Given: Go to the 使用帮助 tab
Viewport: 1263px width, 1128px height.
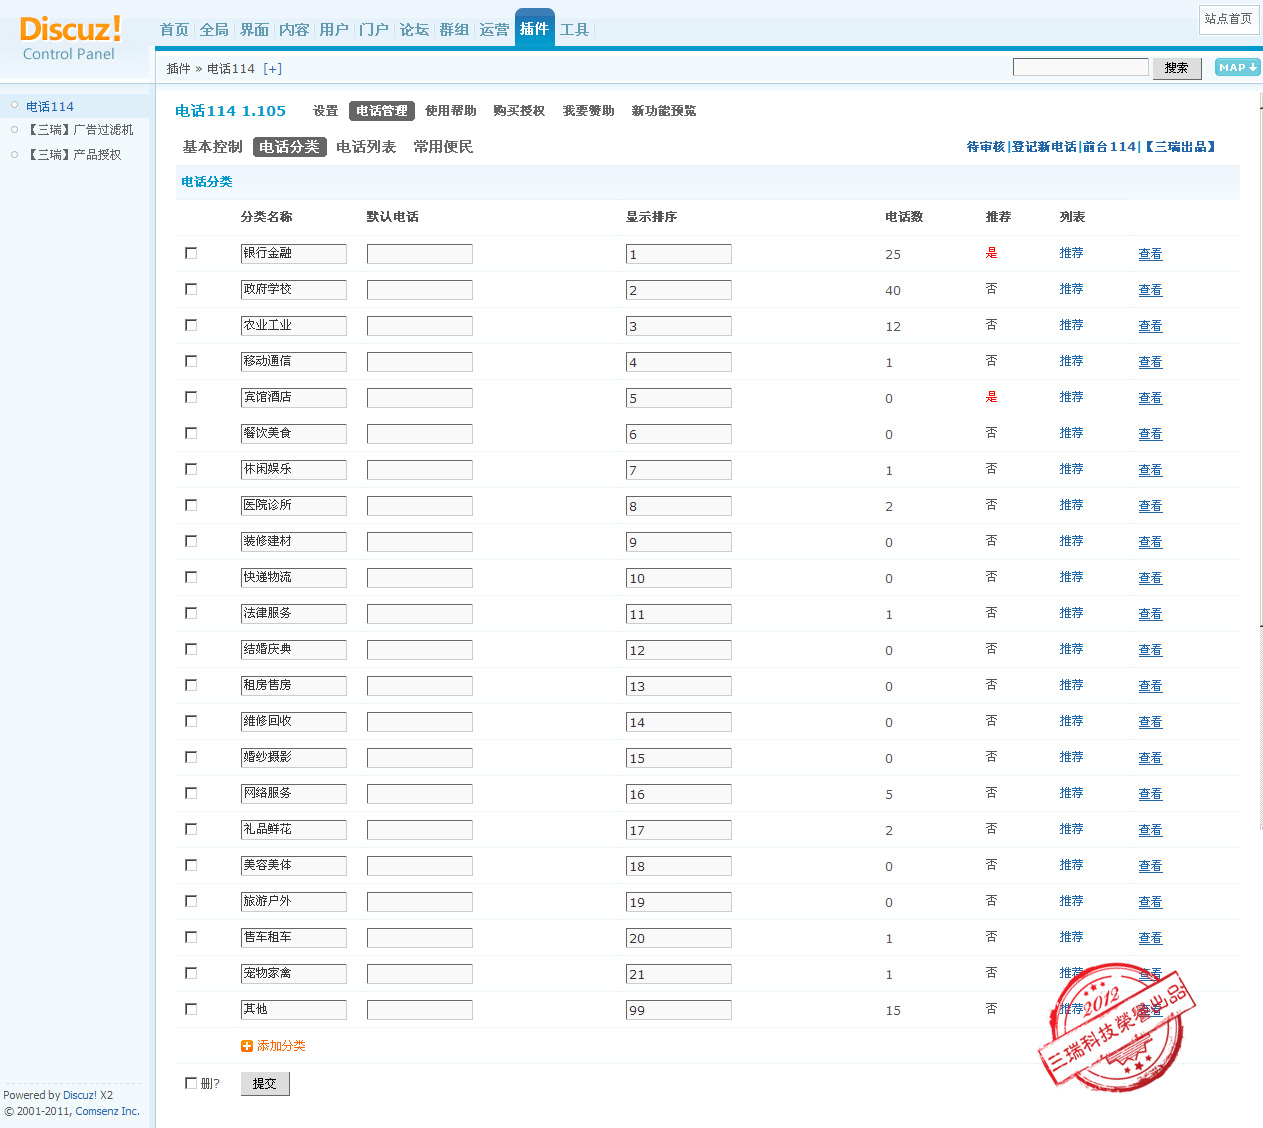Looking at the screenshot, I should [450, 111].
